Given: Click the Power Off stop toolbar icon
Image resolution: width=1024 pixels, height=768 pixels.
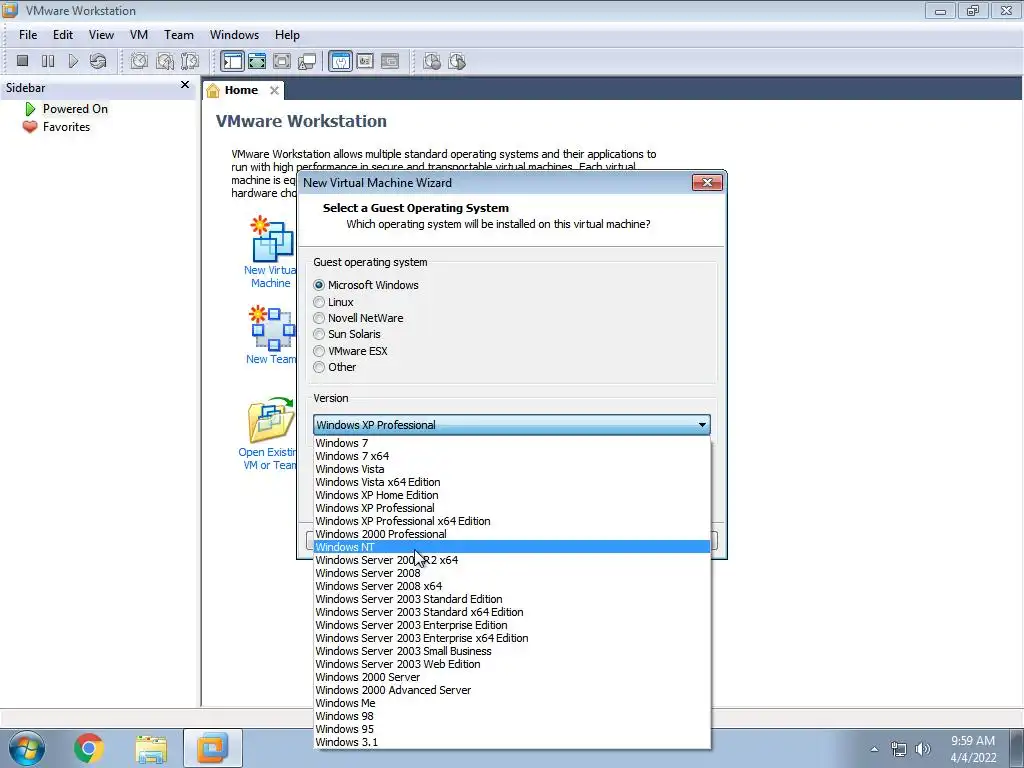Looking at the screenshot, I should point(22,61).
